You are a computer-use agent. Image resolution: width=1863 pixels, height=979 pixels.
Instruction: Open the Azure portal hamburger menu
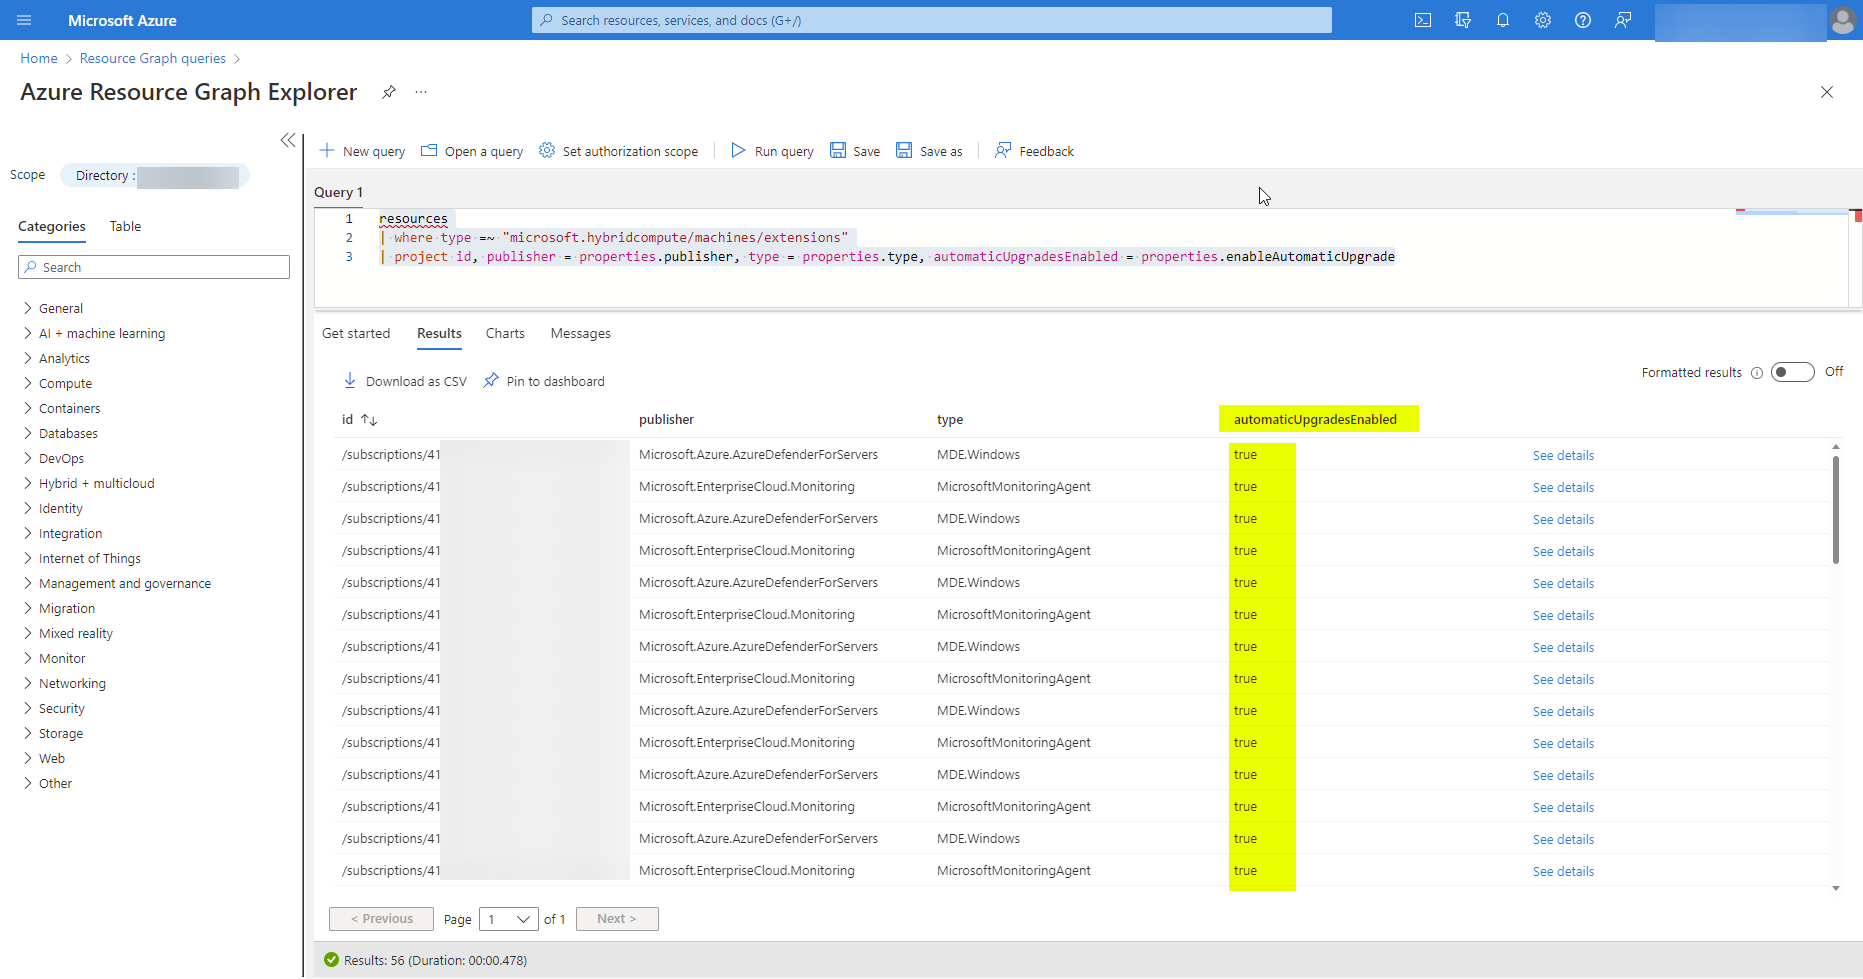[25, 20]
